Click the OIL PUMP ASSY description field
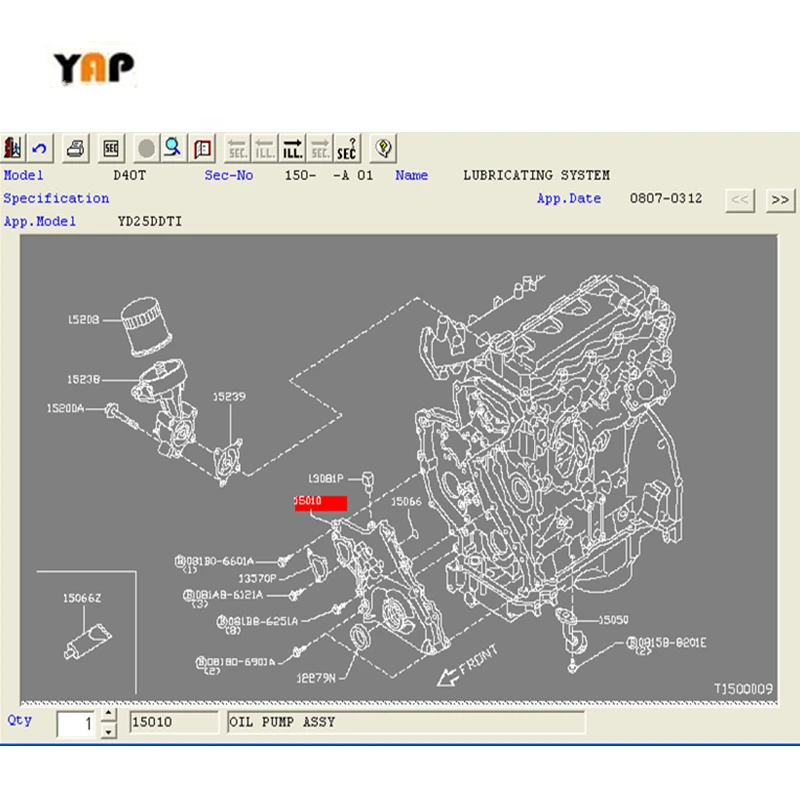800x800 pixels. click(x=406, y=722)
